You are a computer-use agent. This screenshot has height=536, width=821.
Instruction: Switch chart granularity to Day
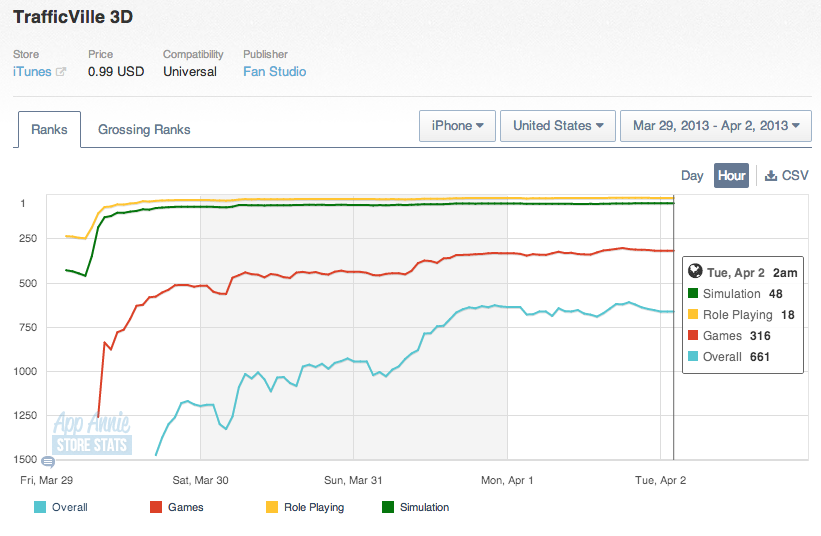click(x=692, y=175)
